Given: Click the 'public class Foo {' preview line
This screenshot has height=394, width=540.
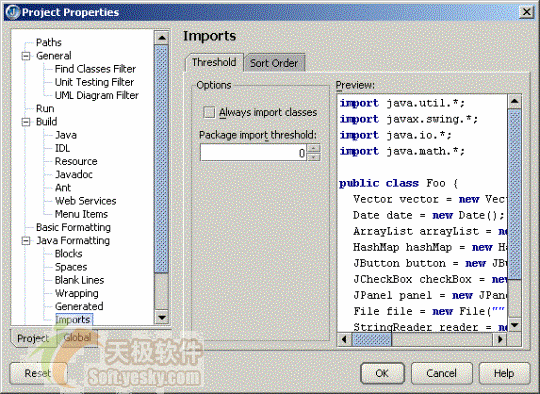Looking at the screenshot, I should coord(398,184).
